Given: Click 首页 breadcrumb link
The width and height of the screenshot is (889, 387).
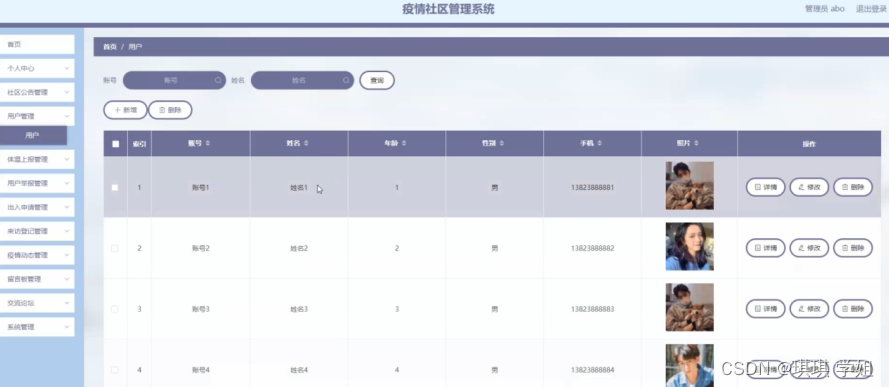Looking at the screenshot, I should coord(109,47).
